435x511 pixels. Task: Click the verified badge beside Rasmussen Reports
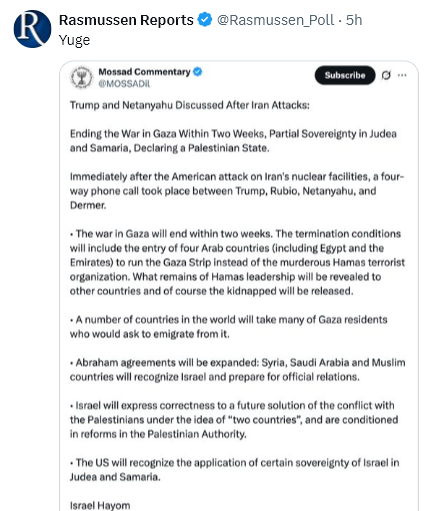[x=205, y=20]
